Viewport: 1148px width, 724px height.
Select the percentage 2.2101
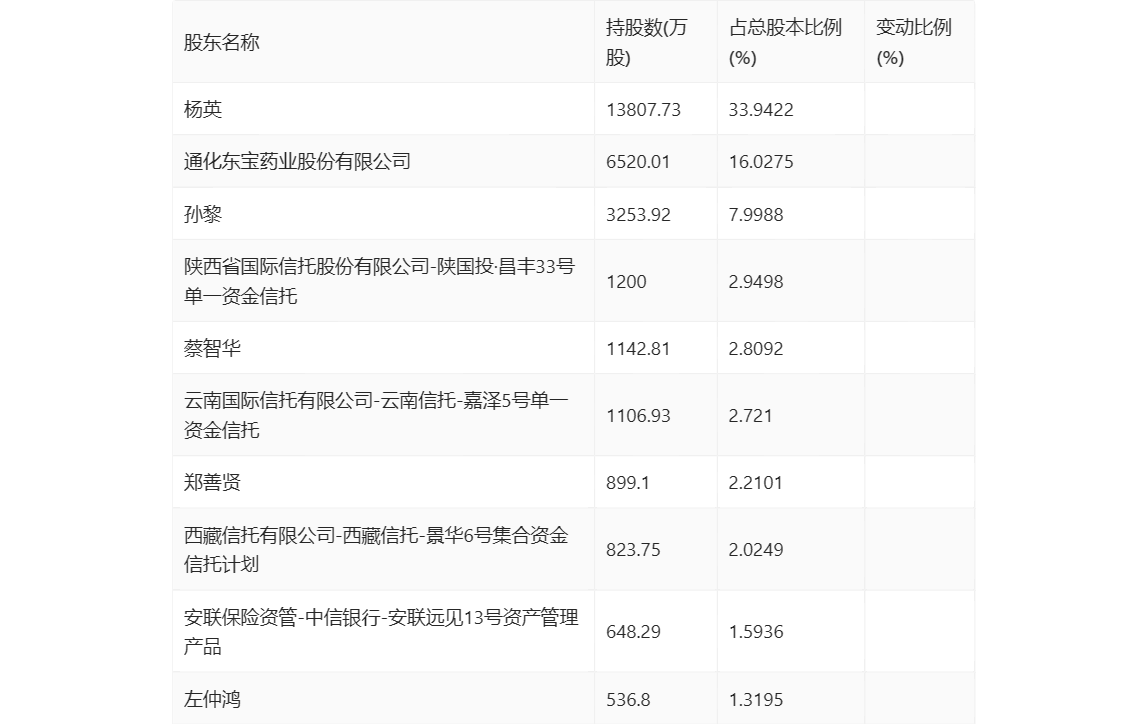pos(756,482)
